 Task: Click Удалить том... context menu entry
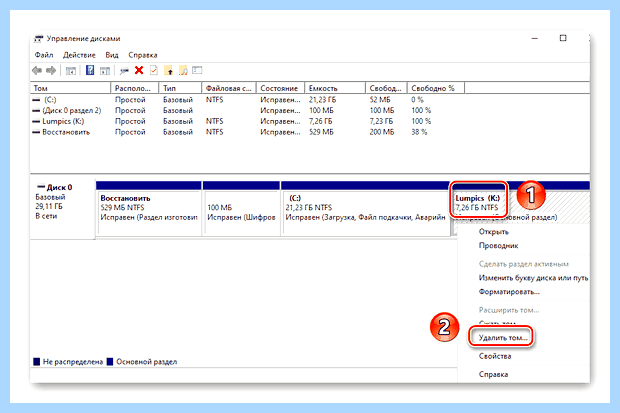503,338
